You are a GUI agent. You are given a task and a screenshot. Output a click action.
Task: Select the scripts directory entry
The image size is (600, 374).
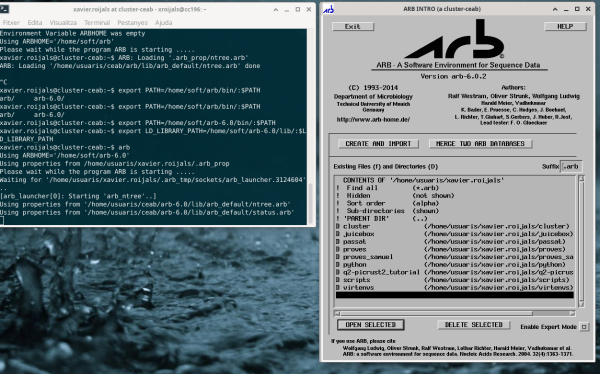click(455, 280)
